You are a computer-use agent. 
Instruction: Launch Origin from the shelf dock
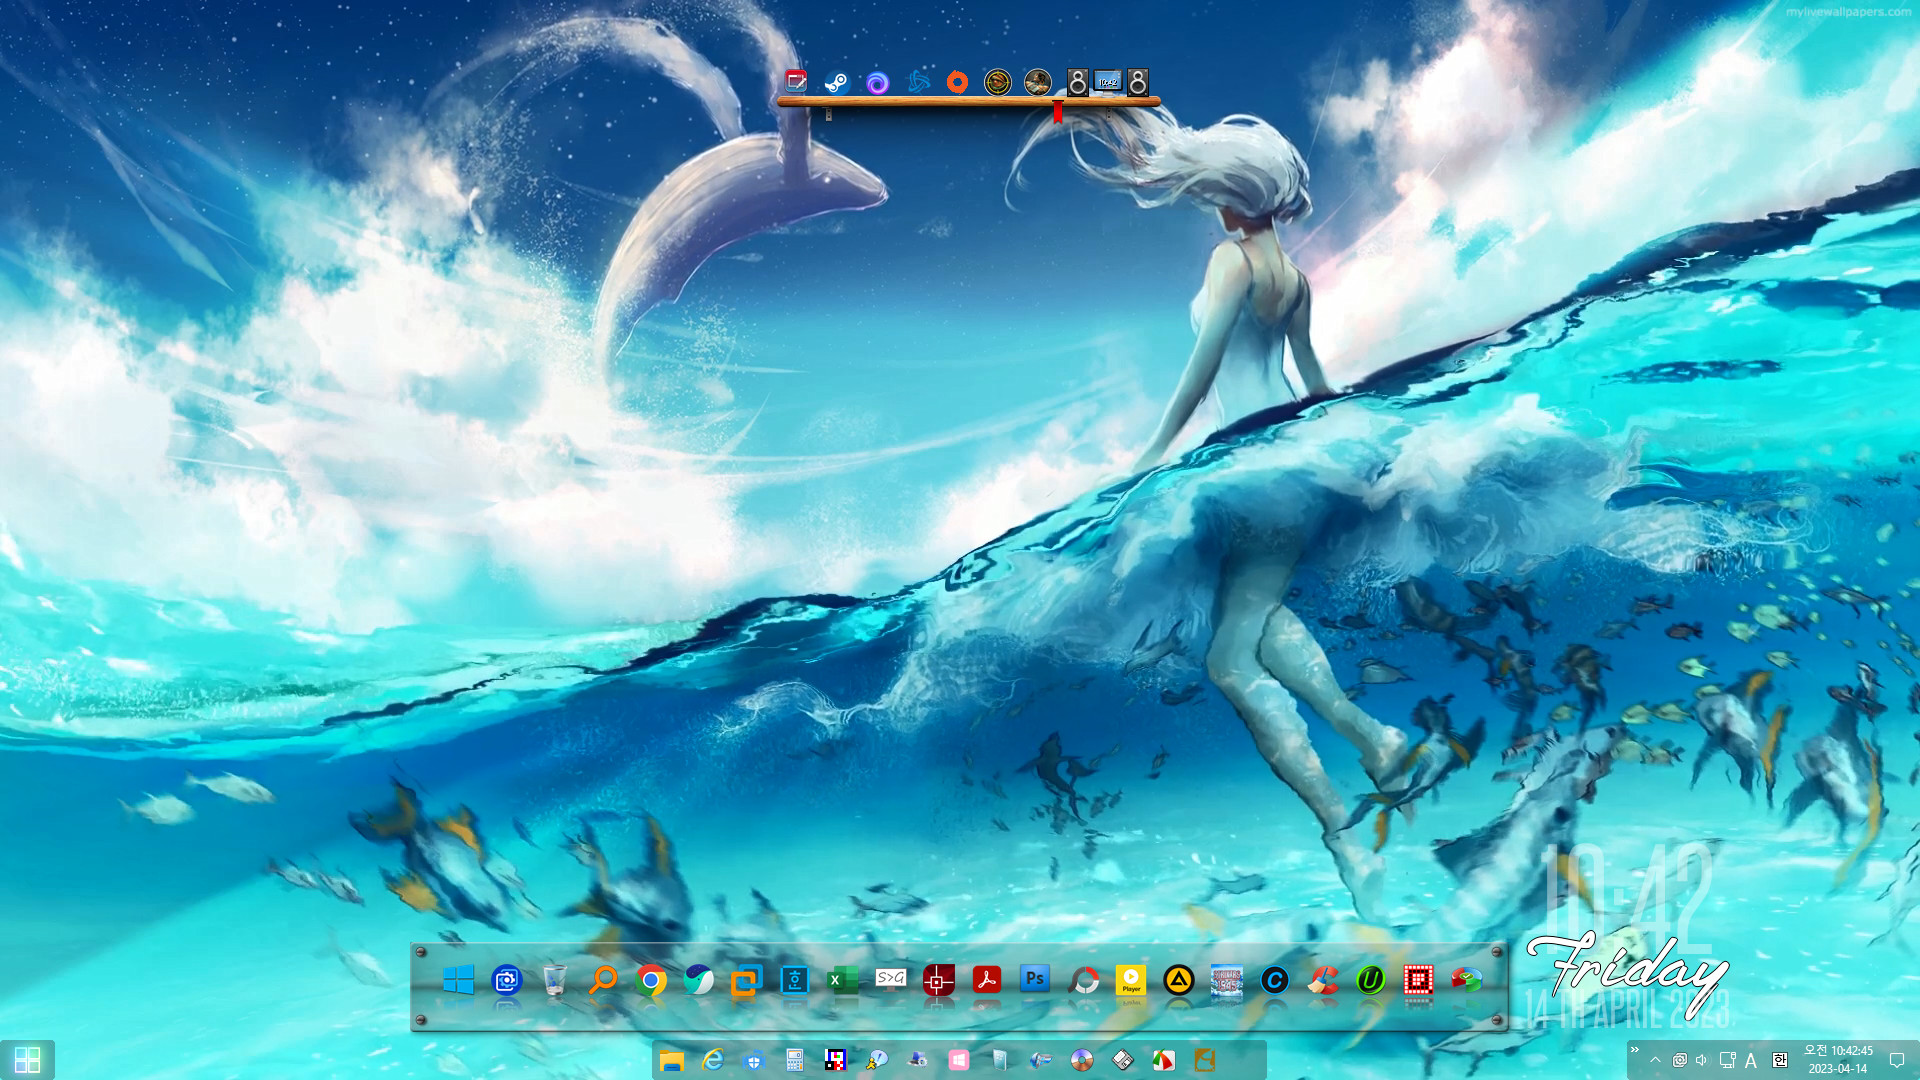coord(957,82)
